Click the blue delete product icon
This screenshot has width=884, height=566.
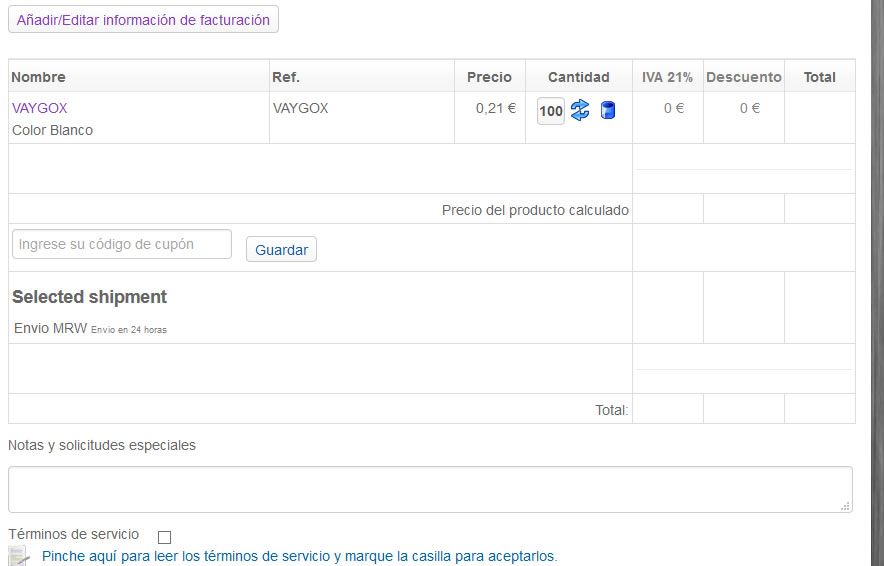coord(608,110)
